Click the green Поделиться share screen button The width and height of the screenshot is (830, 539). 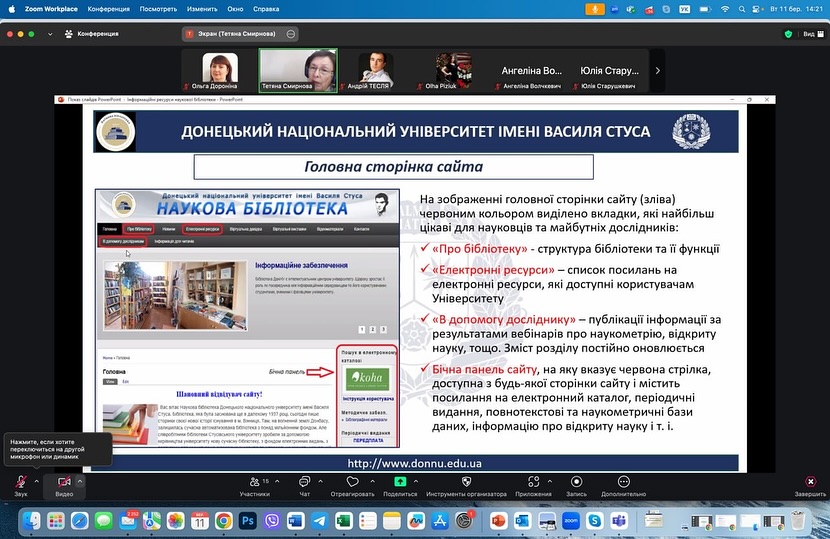point(400,485)
